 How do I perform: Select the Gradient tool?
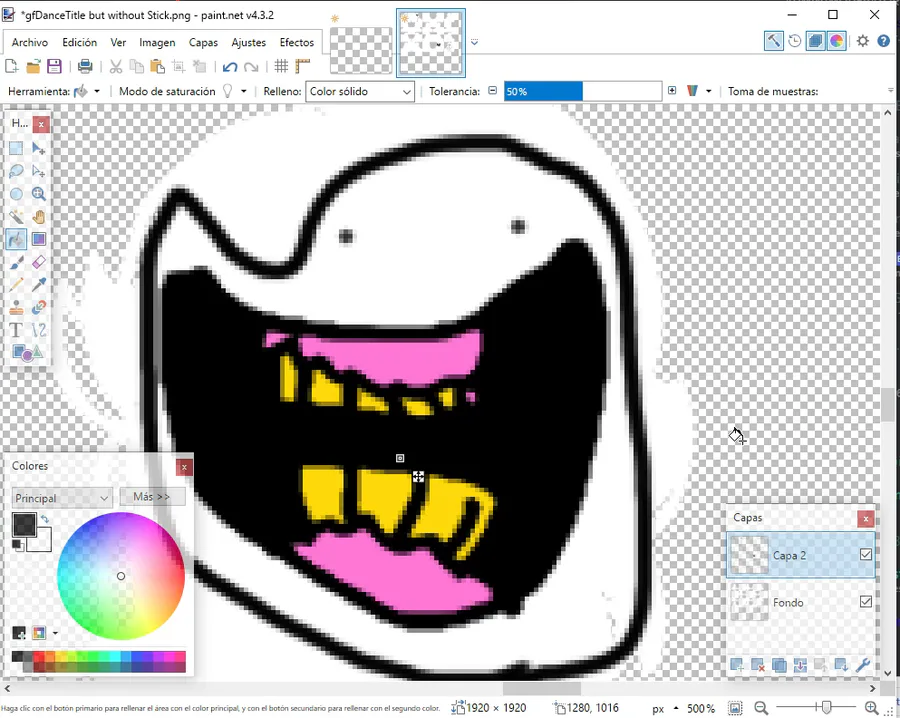tap(38, 239)
